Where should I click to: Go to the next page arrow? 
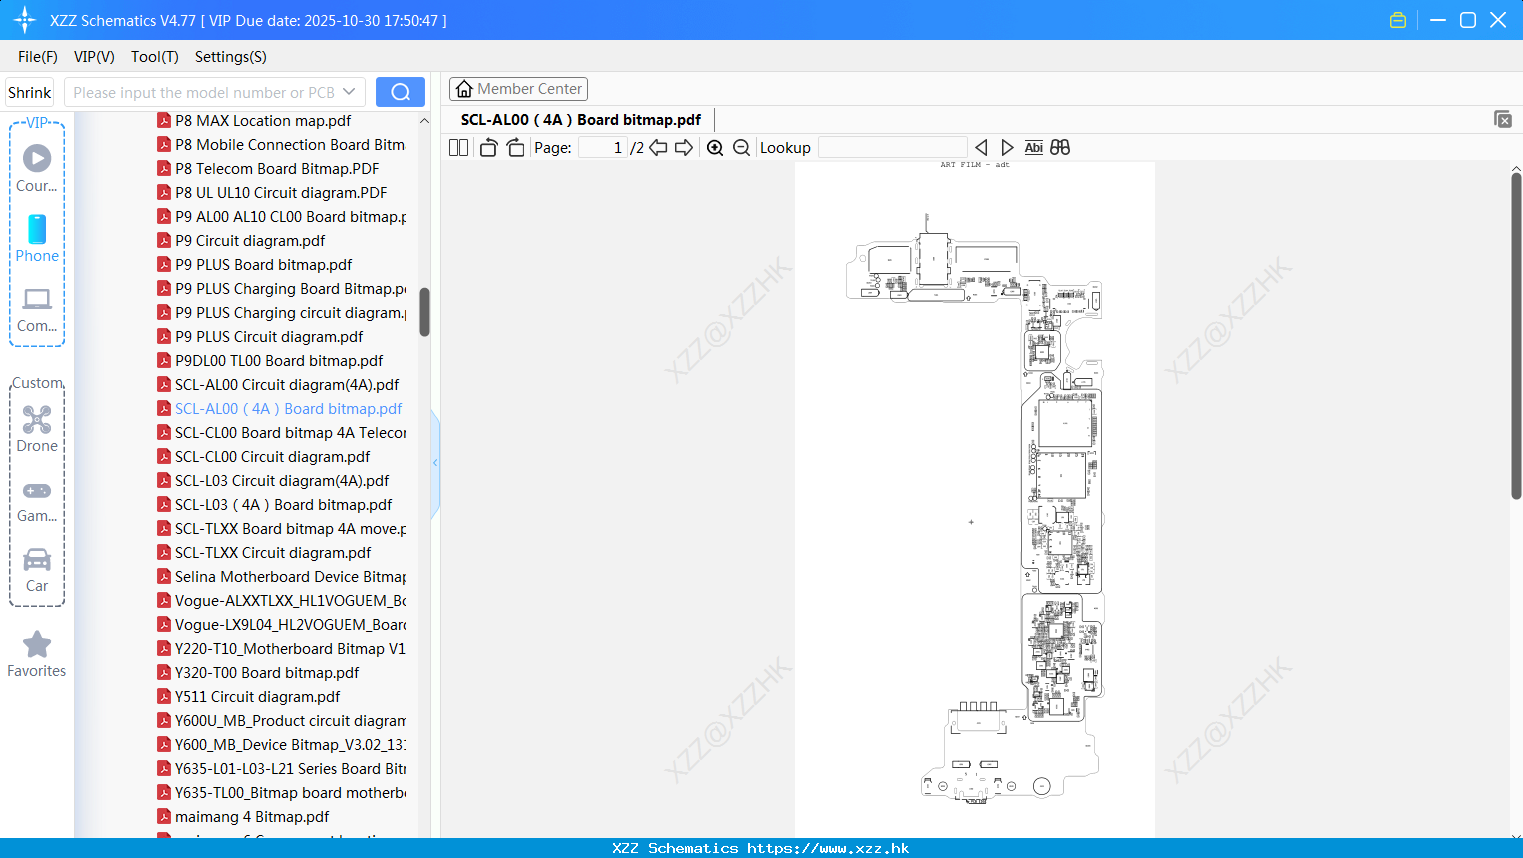click(x=684, y=148)
